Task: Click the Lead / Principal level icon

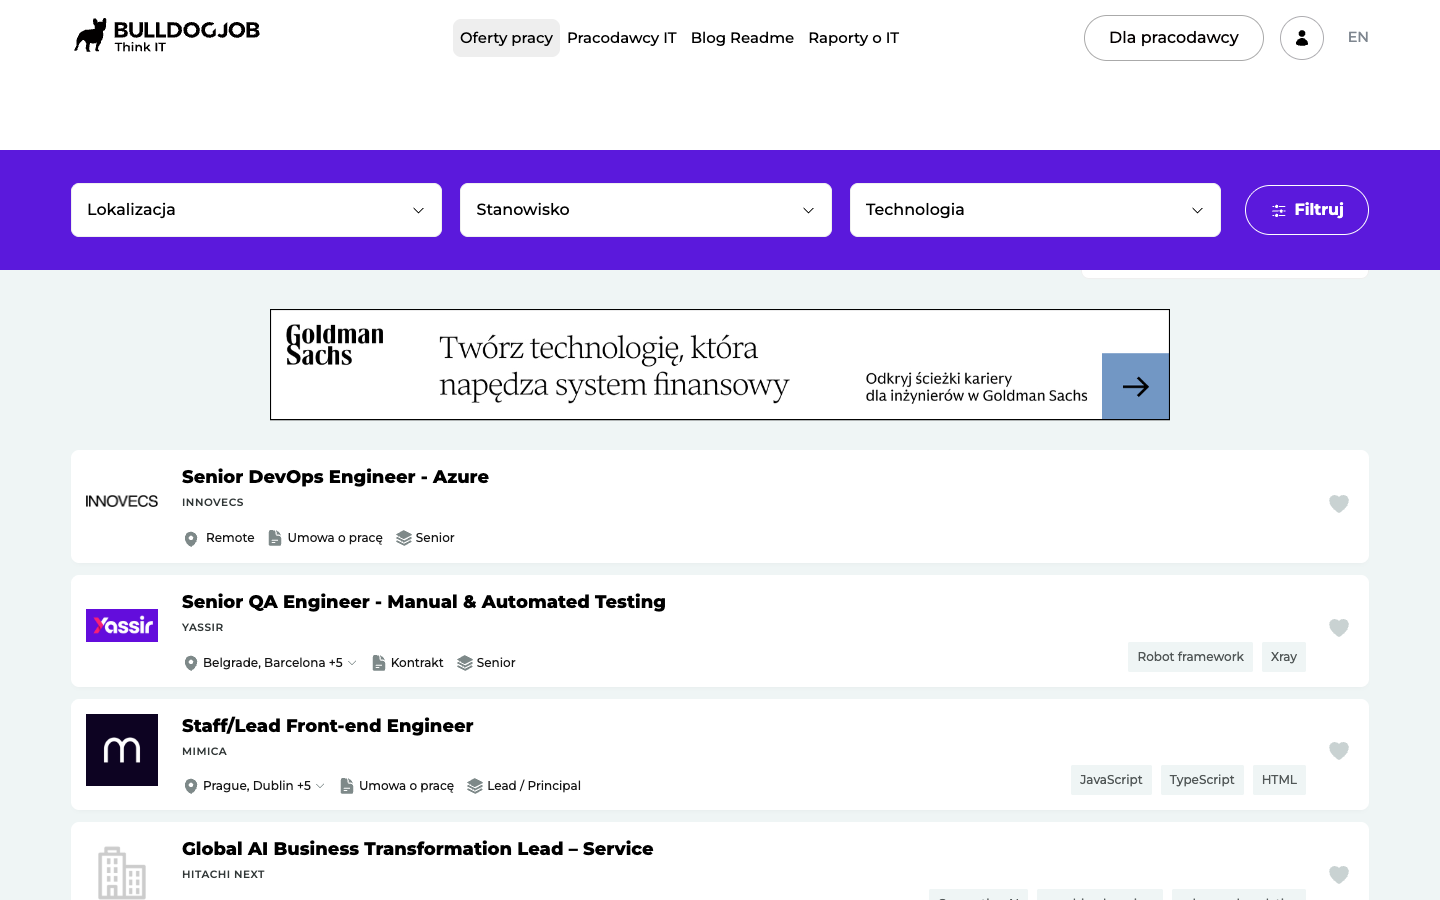Action: [x=475, y=786]
